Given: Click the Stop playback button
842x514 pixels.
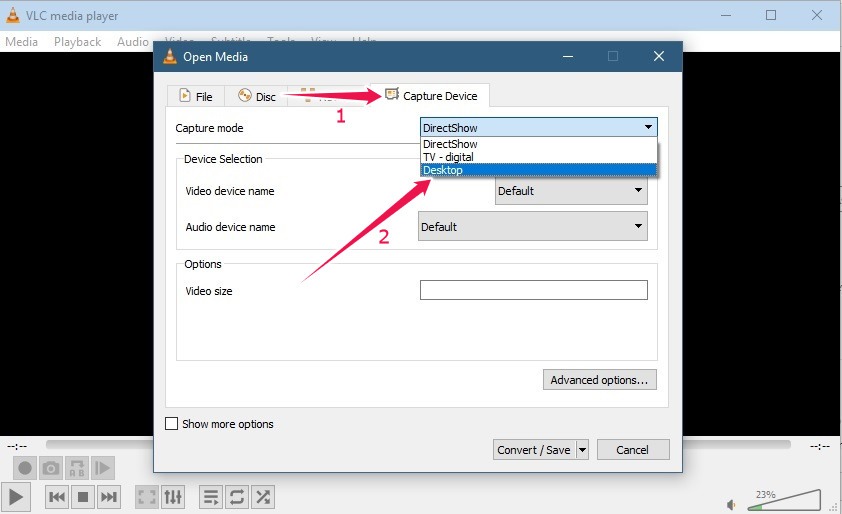Looking at the screenshot, I should pyautogui.click(x=83, y=497).
